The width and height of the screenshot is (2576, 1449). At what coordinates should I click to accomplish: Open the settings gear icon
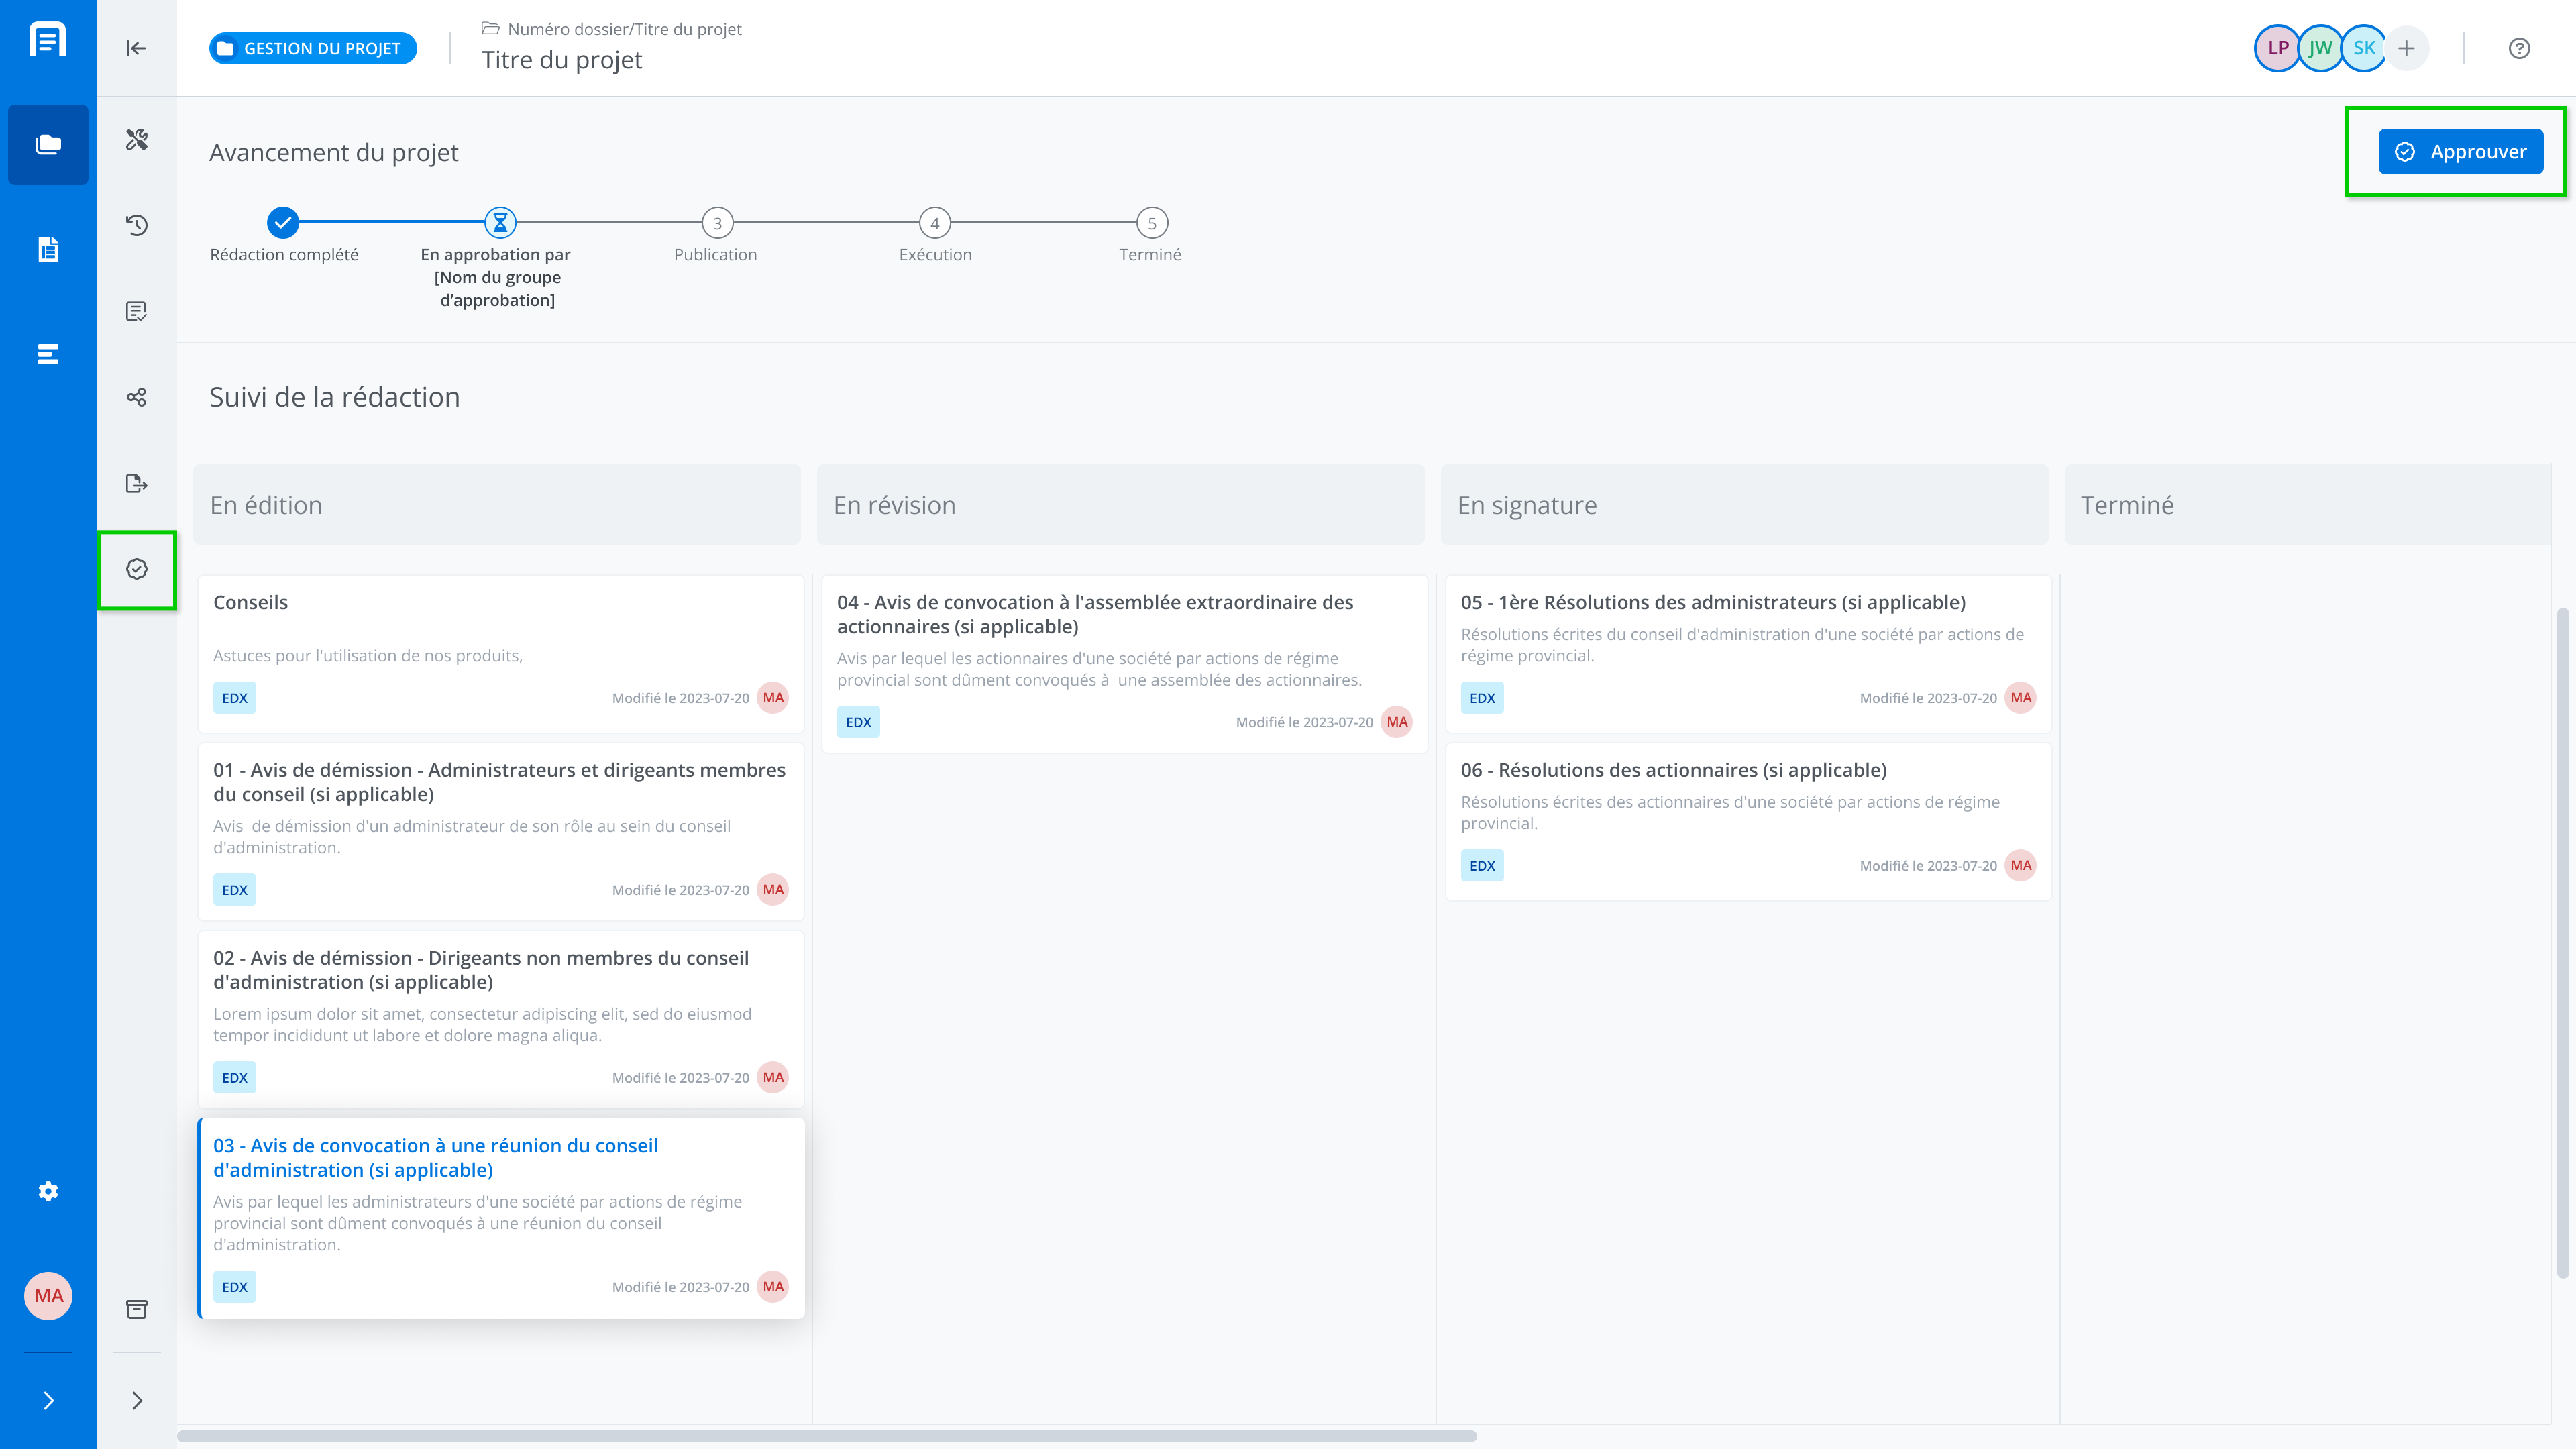tap(48, 1191)
